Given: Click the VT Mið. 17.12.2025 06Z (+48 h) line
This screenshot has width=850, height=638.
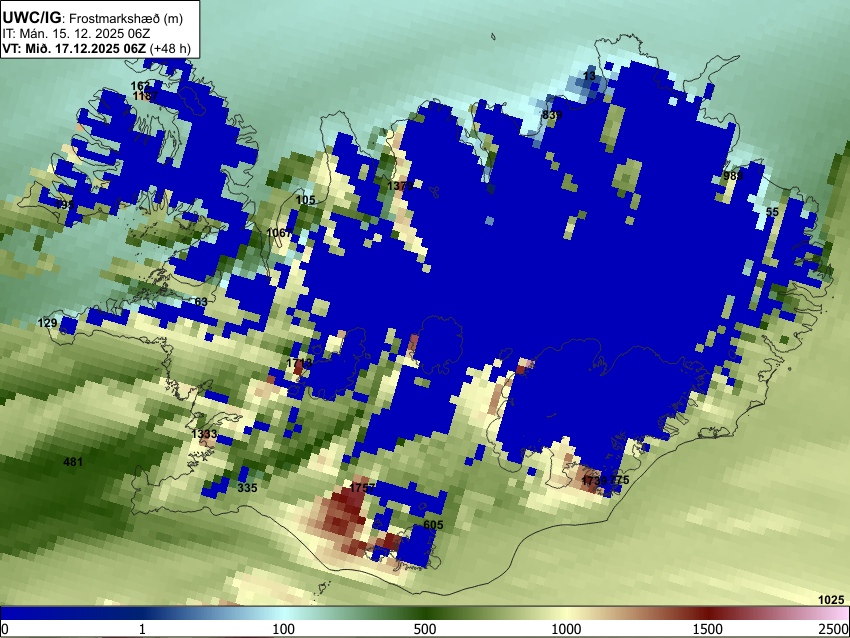Looking at the screenshot, I should coord(96,48).
